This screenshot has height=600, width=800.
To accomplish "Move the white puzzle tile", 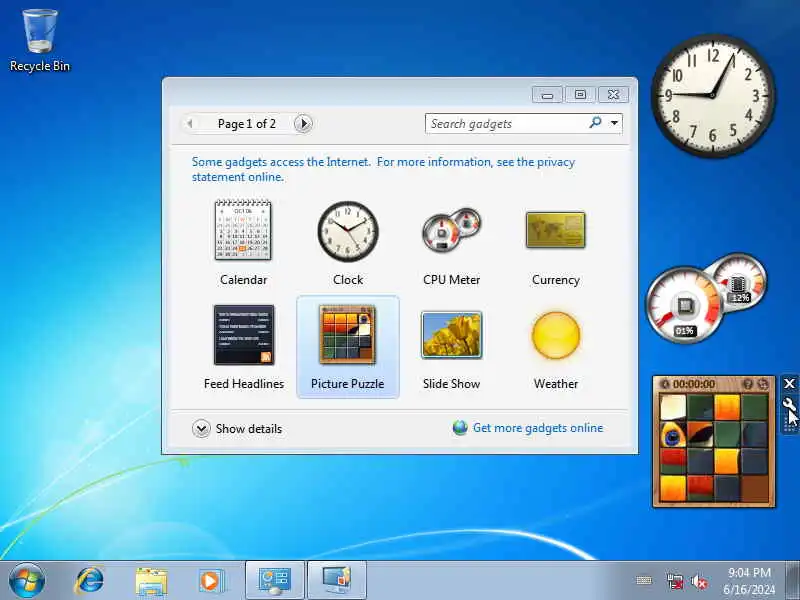I will (673, 407).
